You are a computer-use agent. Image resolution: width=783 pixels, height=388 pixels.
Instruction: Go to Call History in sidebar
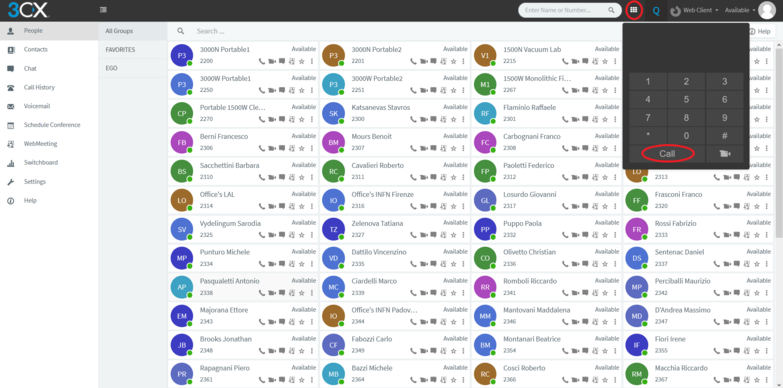(39, 87)
